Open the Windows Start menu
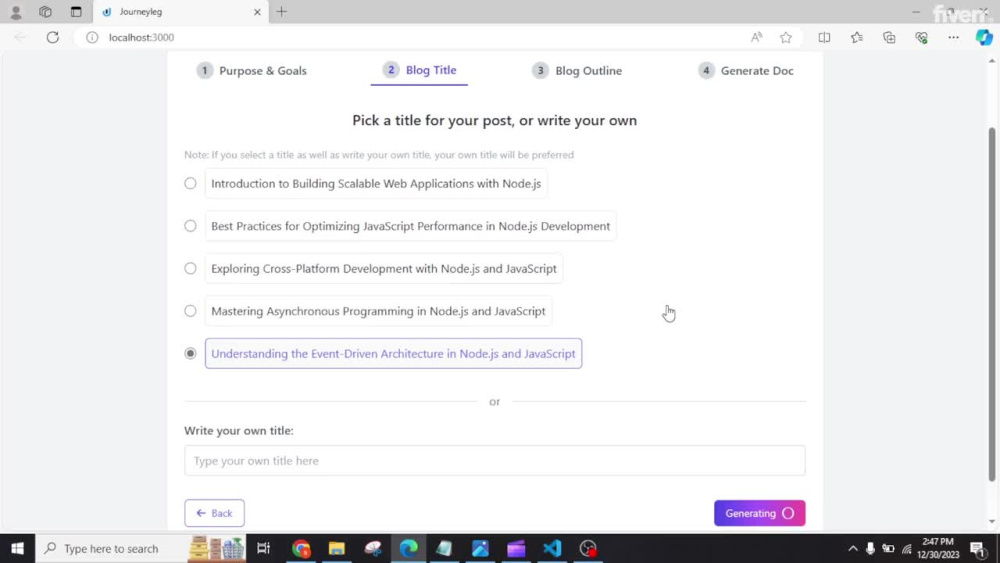 pyautogui.click(x=17, y=548)
